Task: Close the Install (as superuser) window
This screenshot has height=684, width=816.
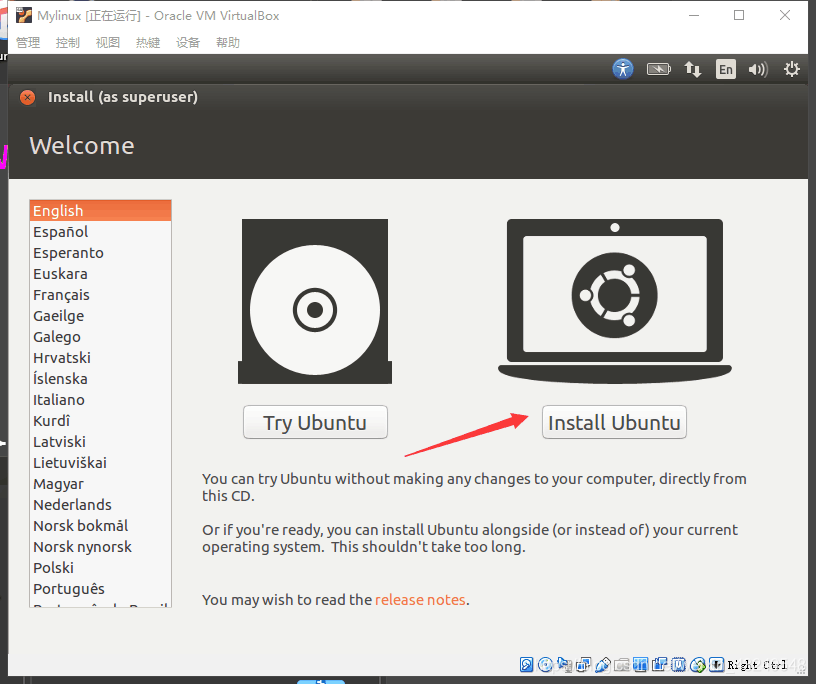Action: [x=28, y=97]
